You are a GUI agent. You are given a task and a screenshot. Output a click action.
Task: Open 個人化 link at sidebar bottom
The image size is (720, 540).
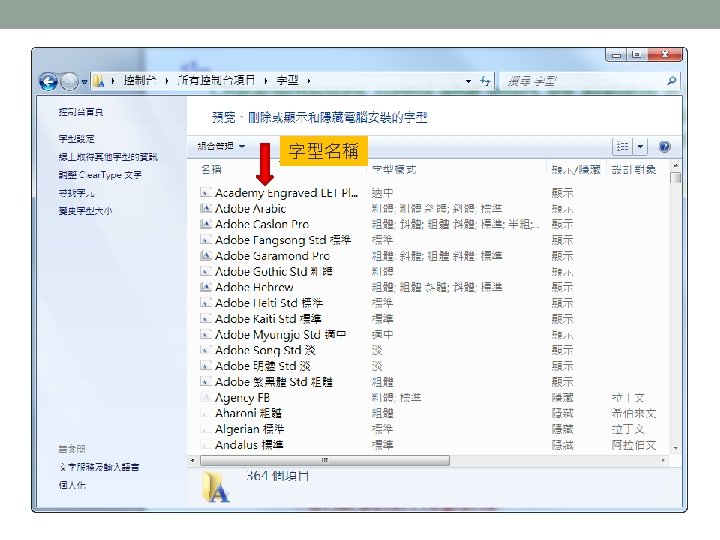pos(72,485)
